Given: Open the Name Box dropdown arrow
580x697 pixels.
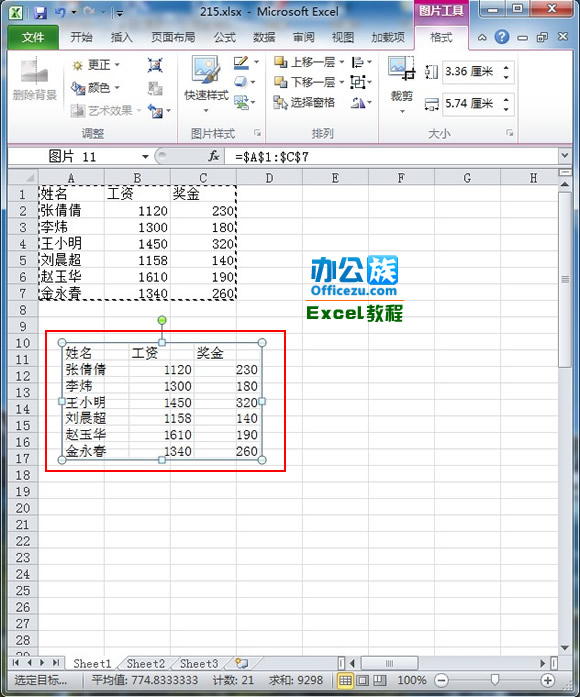Looking at the screenshot, I should click(145, 156).
